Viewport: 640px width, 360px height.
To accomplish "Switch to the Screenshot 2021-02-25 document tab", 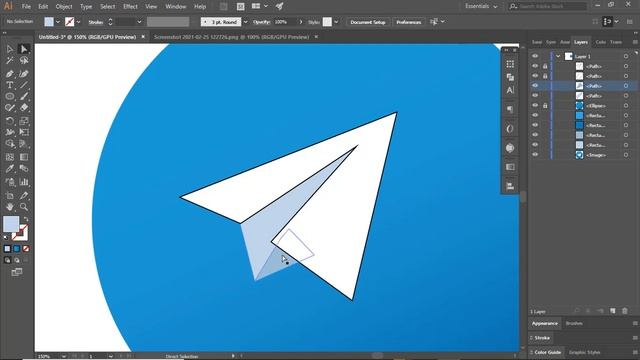I will click(x=231, y=37).
